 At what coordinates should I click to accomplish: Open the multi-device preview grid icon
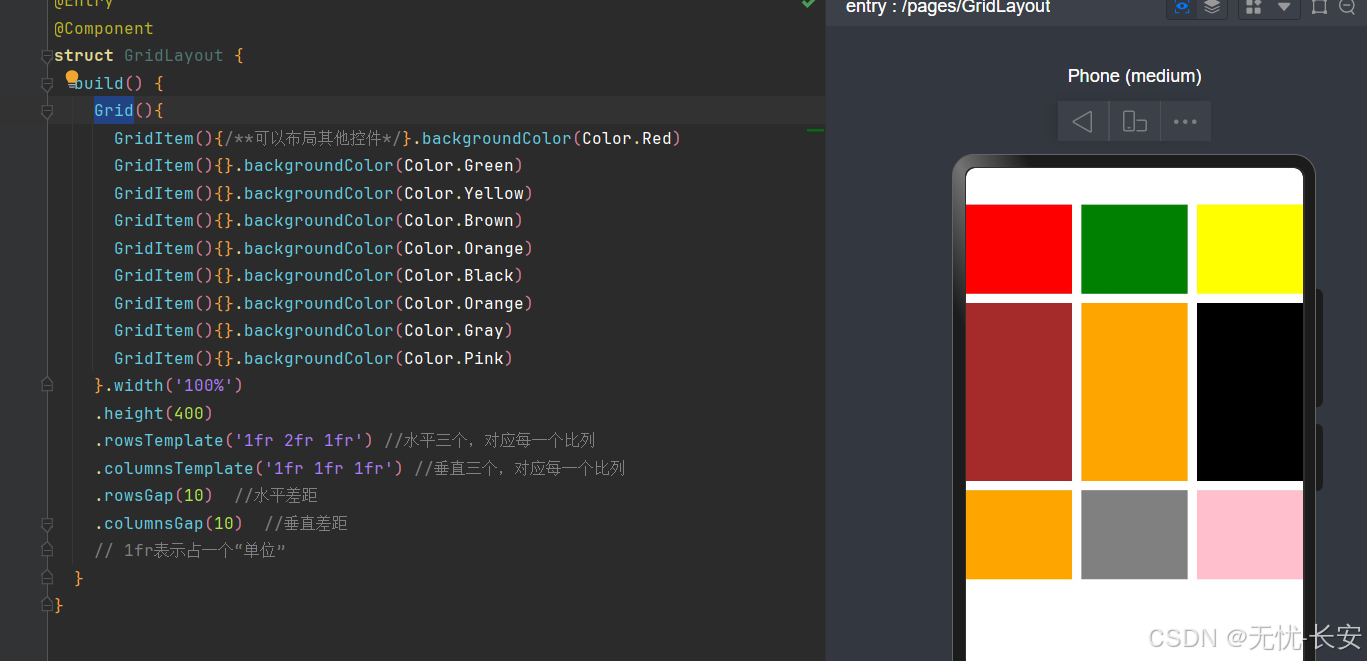1254,7
